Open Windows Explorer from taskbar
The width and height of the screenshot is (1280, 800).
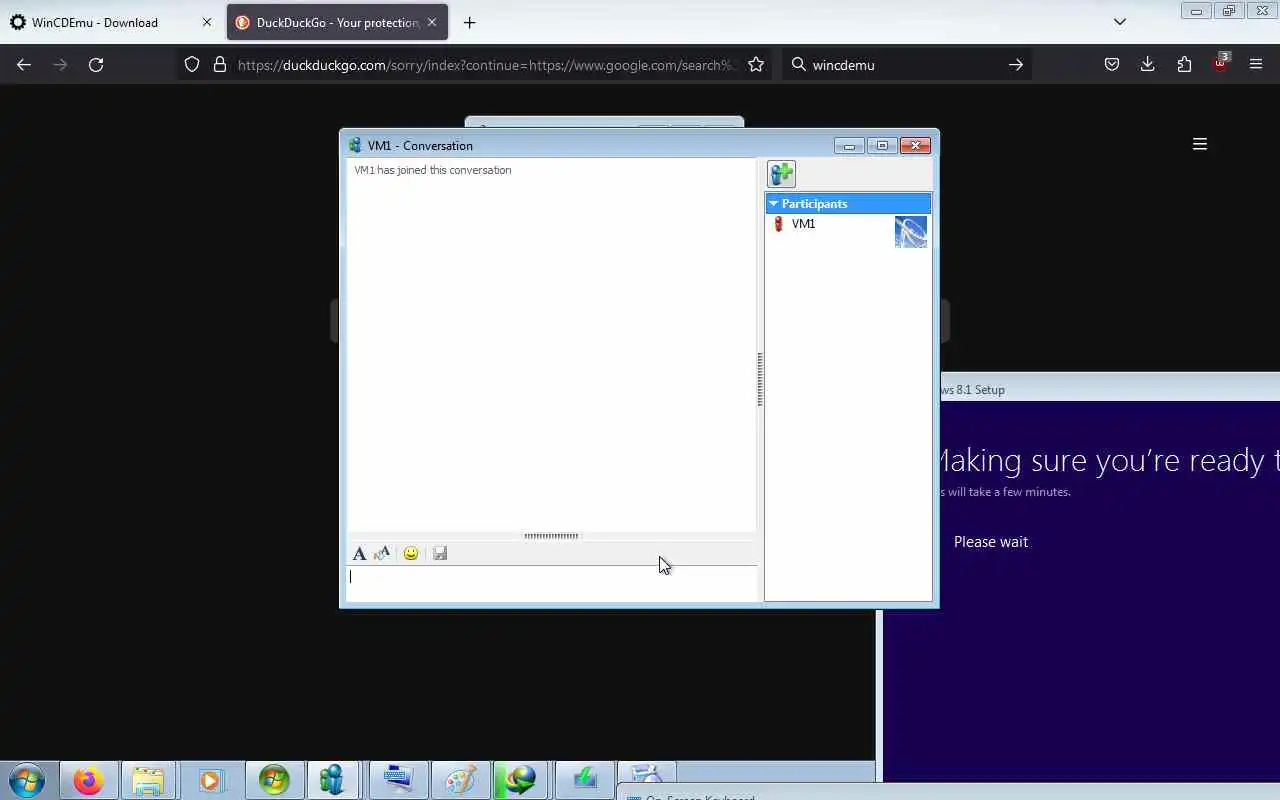pyautogui.click(x=148, y=780)
